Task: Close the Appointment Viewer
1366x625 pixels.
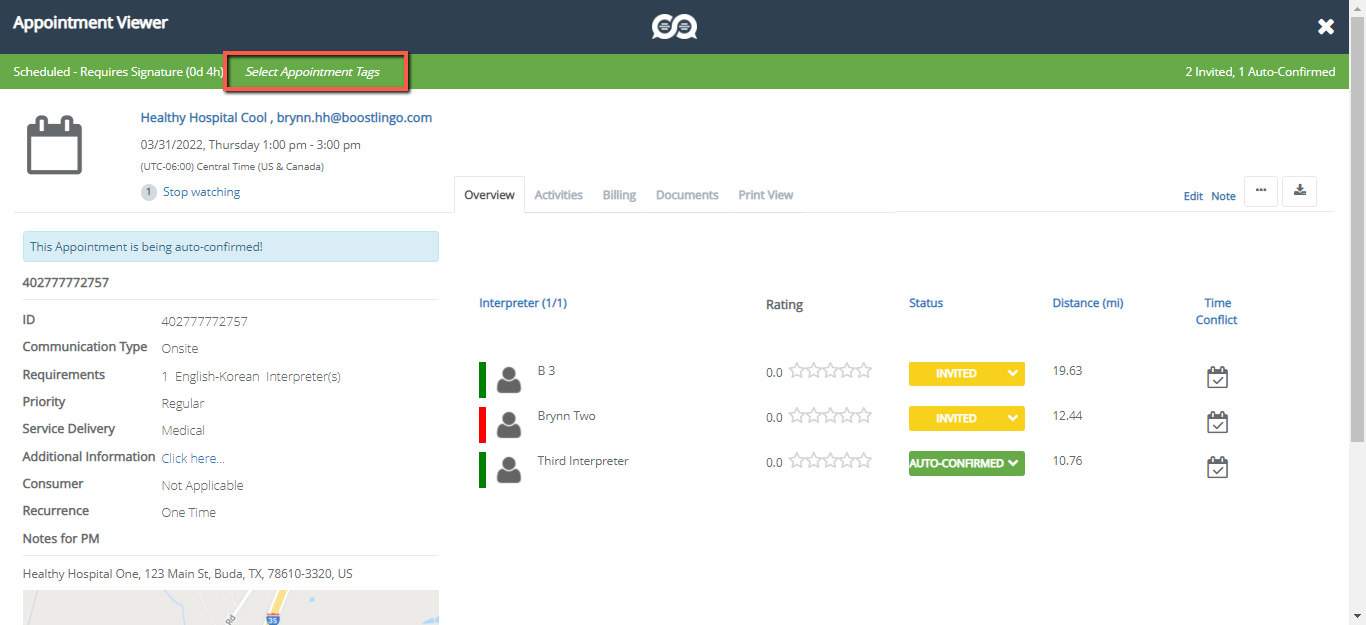Action: click(x=1326, y=27)
